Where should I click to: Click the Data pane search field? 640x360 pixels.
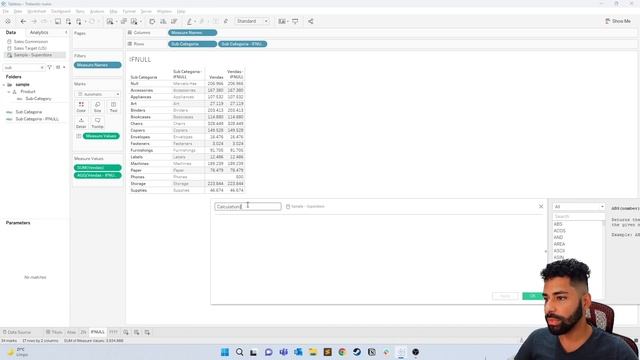(24, 67)
